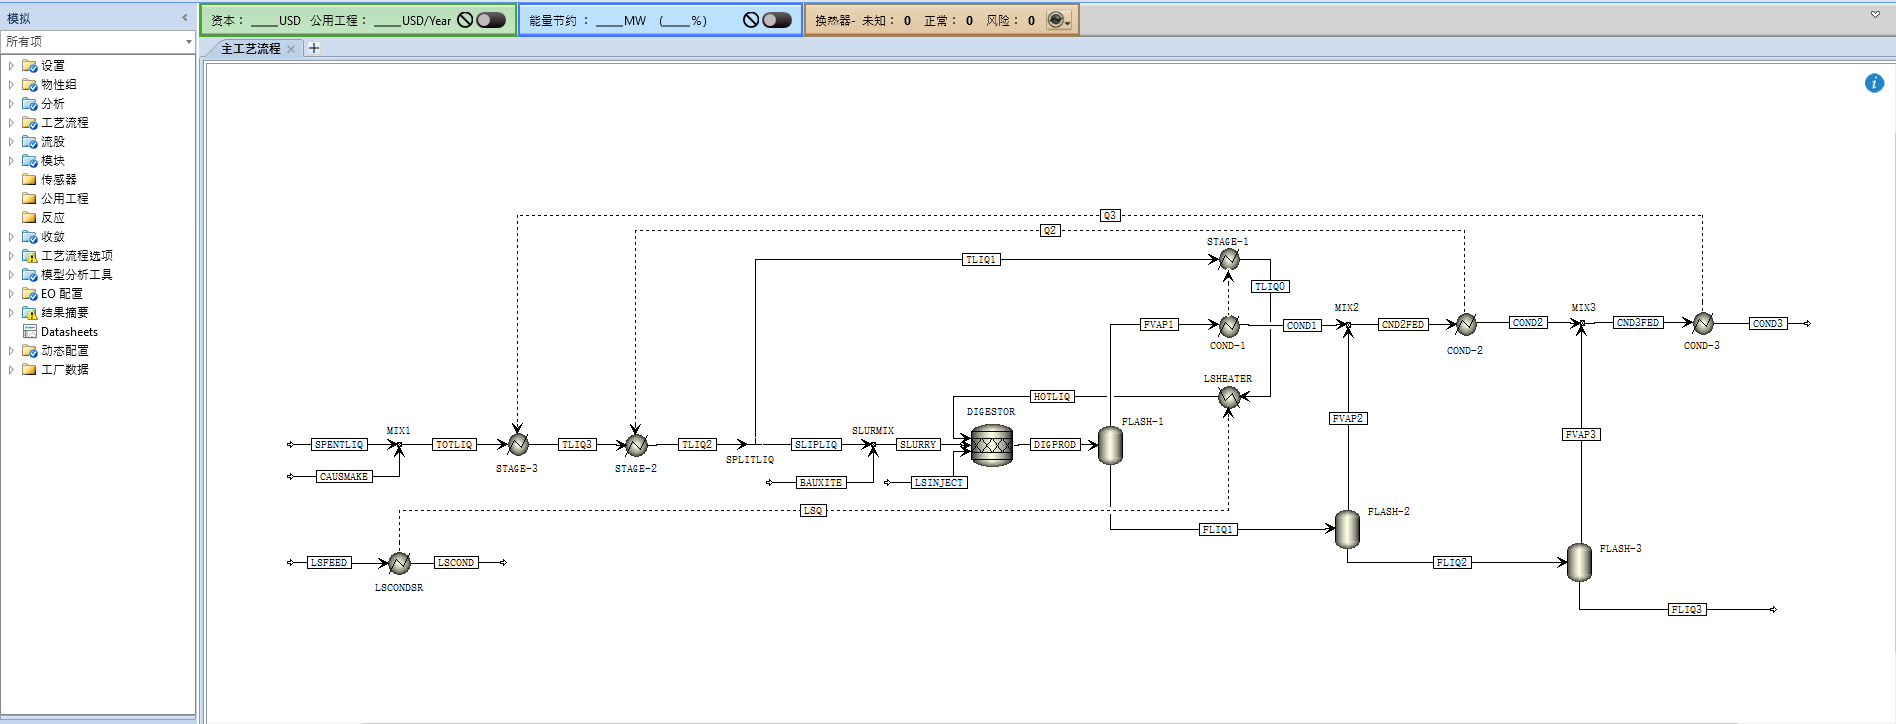
Task: Toggle the capital cost economics switch
Action: coord(491,20)
